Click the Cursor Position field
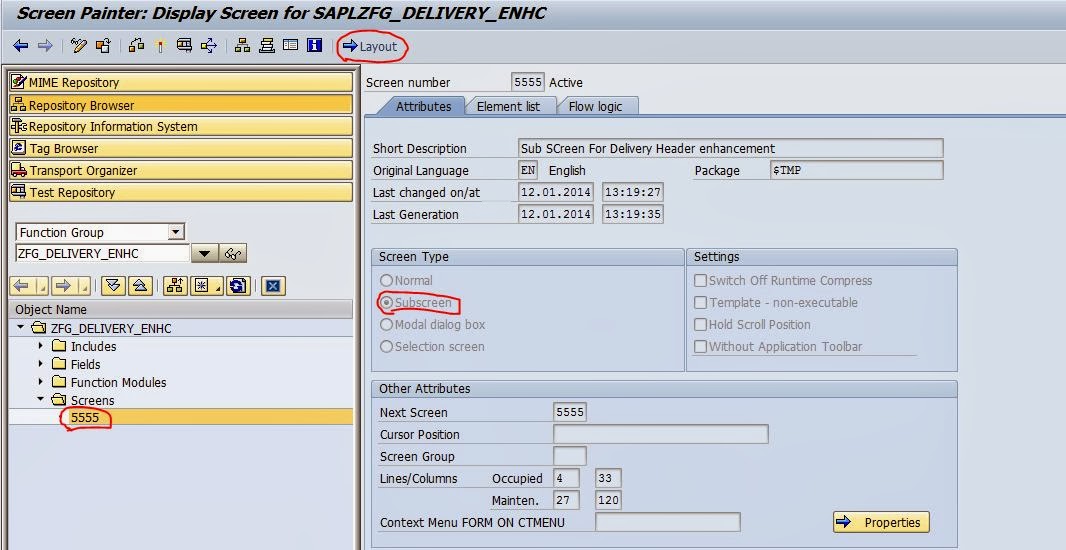1066x550 pixels. tap(661, 434)
